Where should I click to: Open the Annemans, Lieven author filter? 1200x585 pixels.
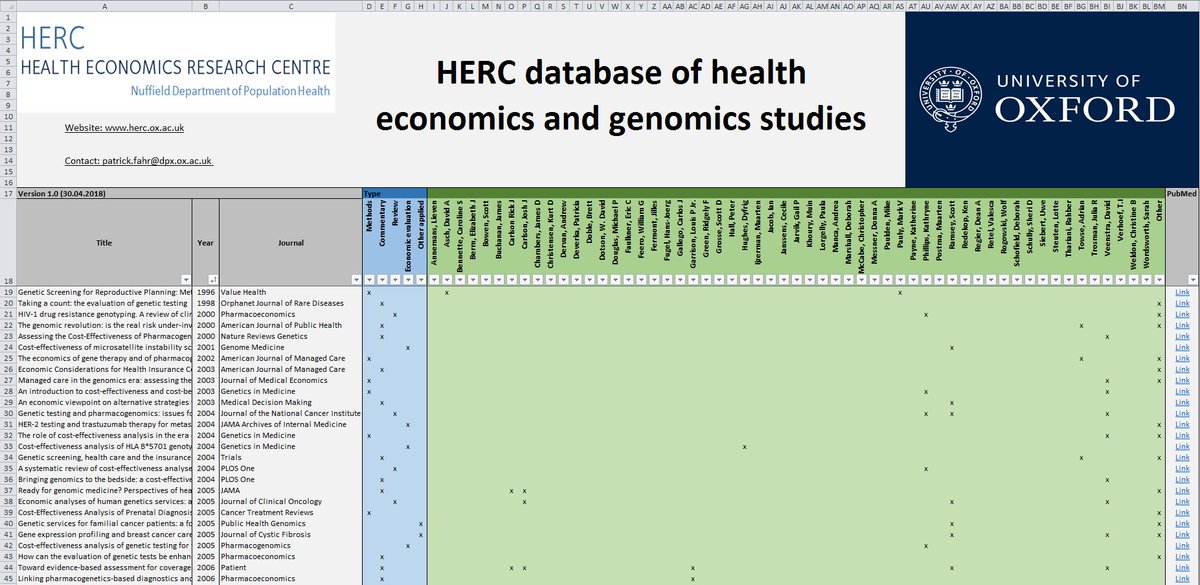tap(433, 279)
